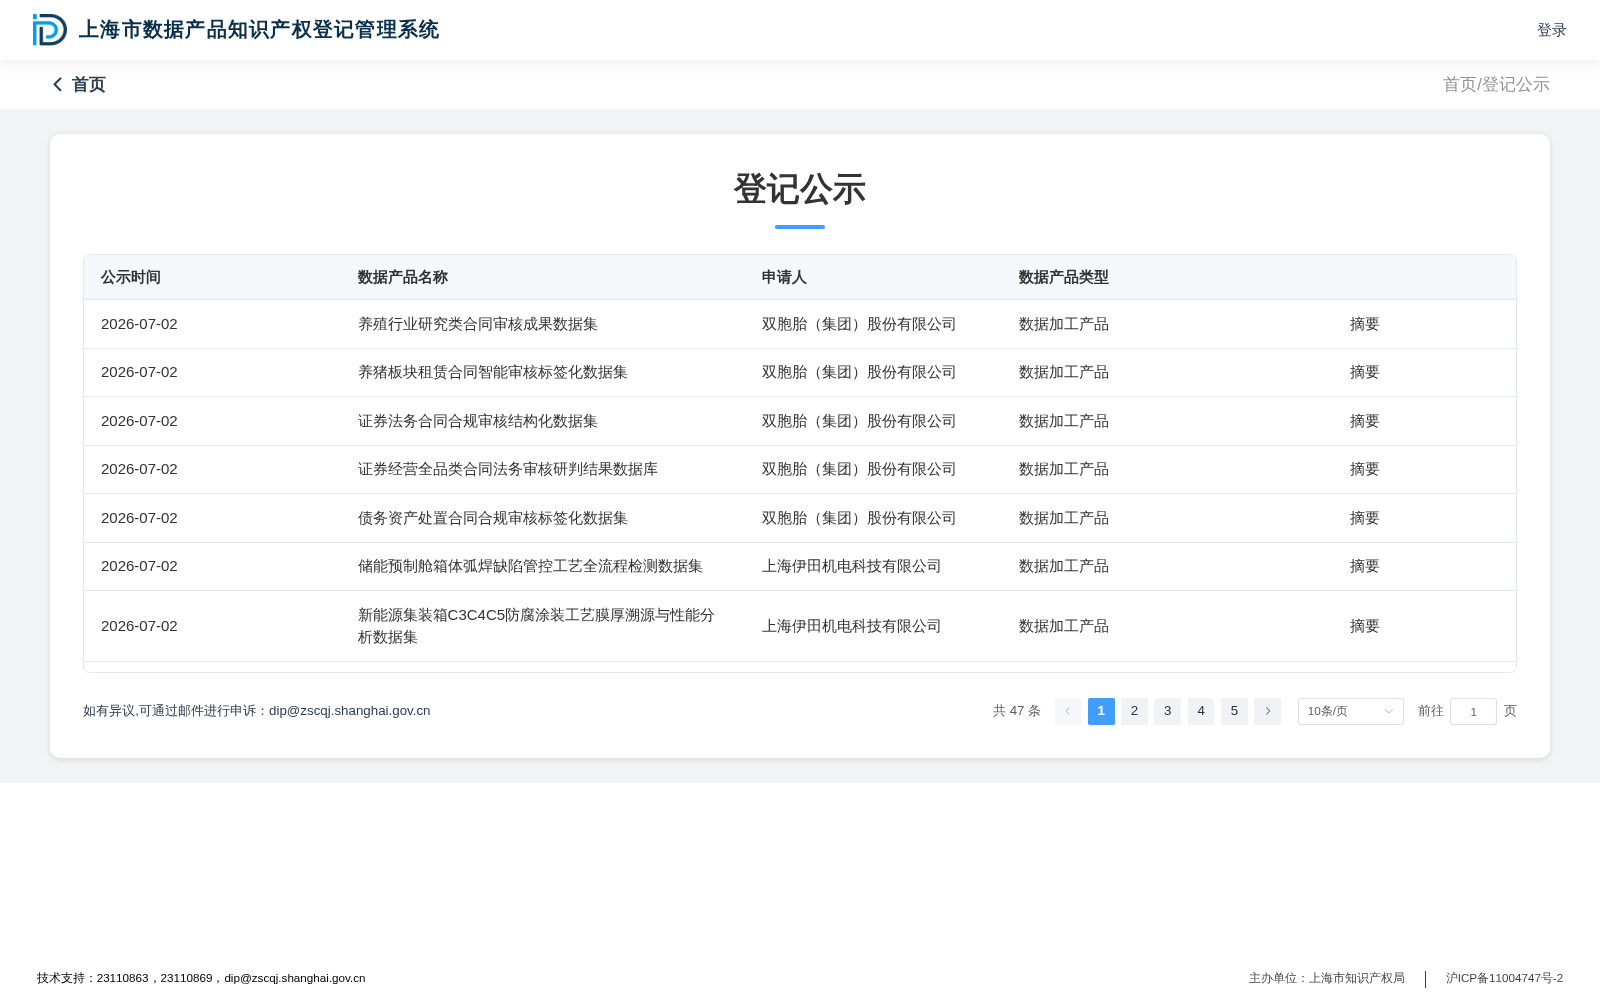Select page 1 in pagination
The width and height of the screenshot is (1600, 1000).
tap(1101, 711)
